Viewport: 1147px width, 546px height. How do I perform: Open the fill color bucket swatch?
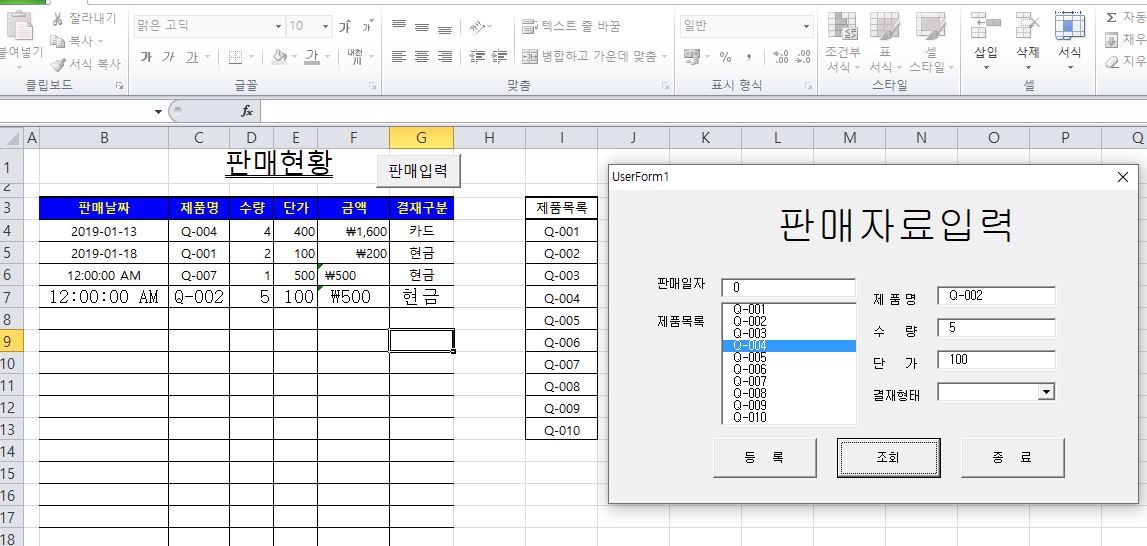(280, 57)
